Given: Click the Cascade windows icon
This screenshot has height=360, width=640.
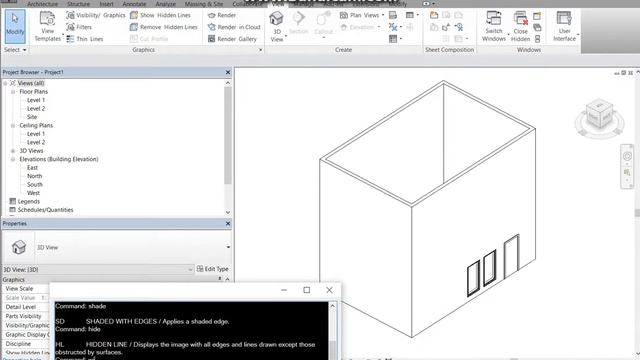Looking at the screenshot, I should [537, 27].
